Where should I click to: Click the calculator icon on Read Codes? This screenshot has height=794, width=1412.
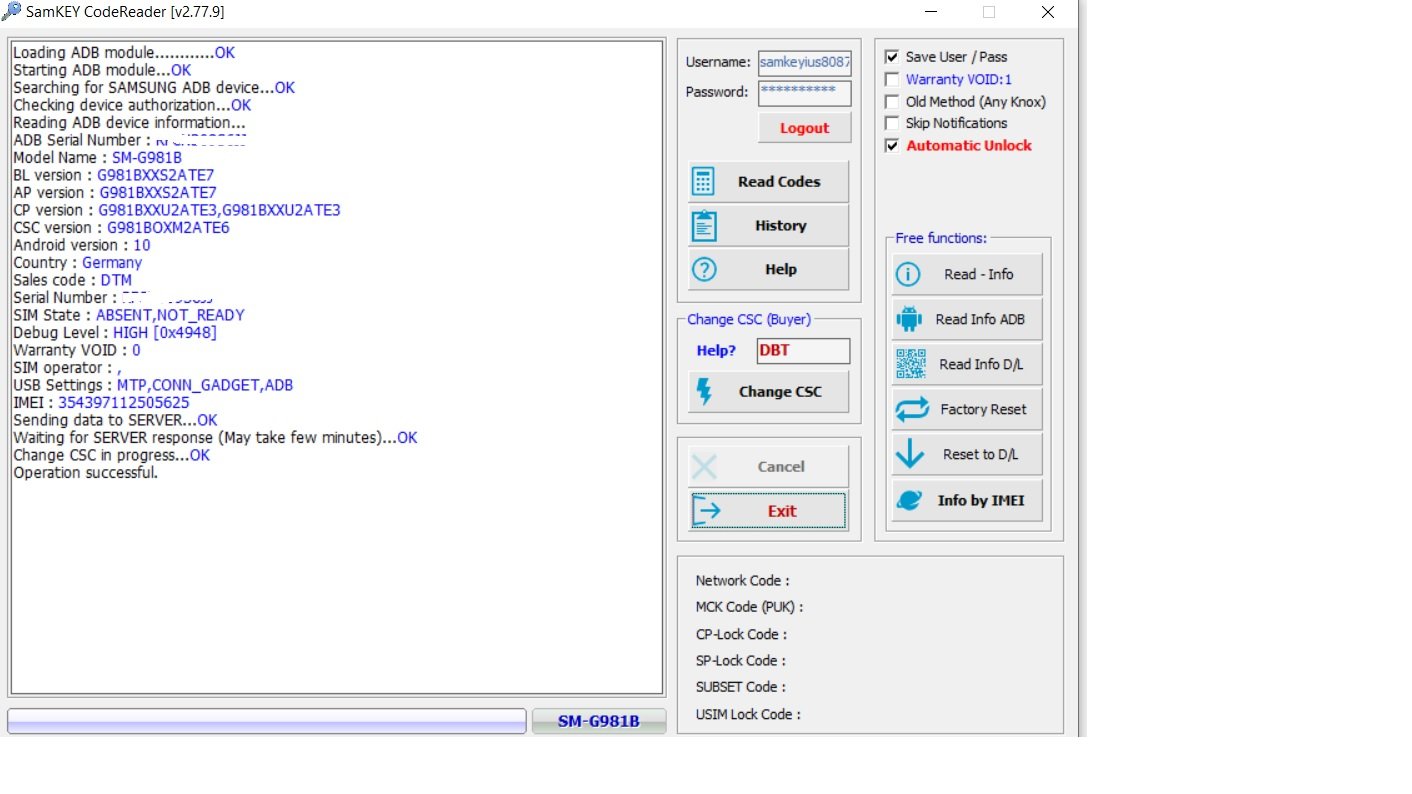point(704,182)
